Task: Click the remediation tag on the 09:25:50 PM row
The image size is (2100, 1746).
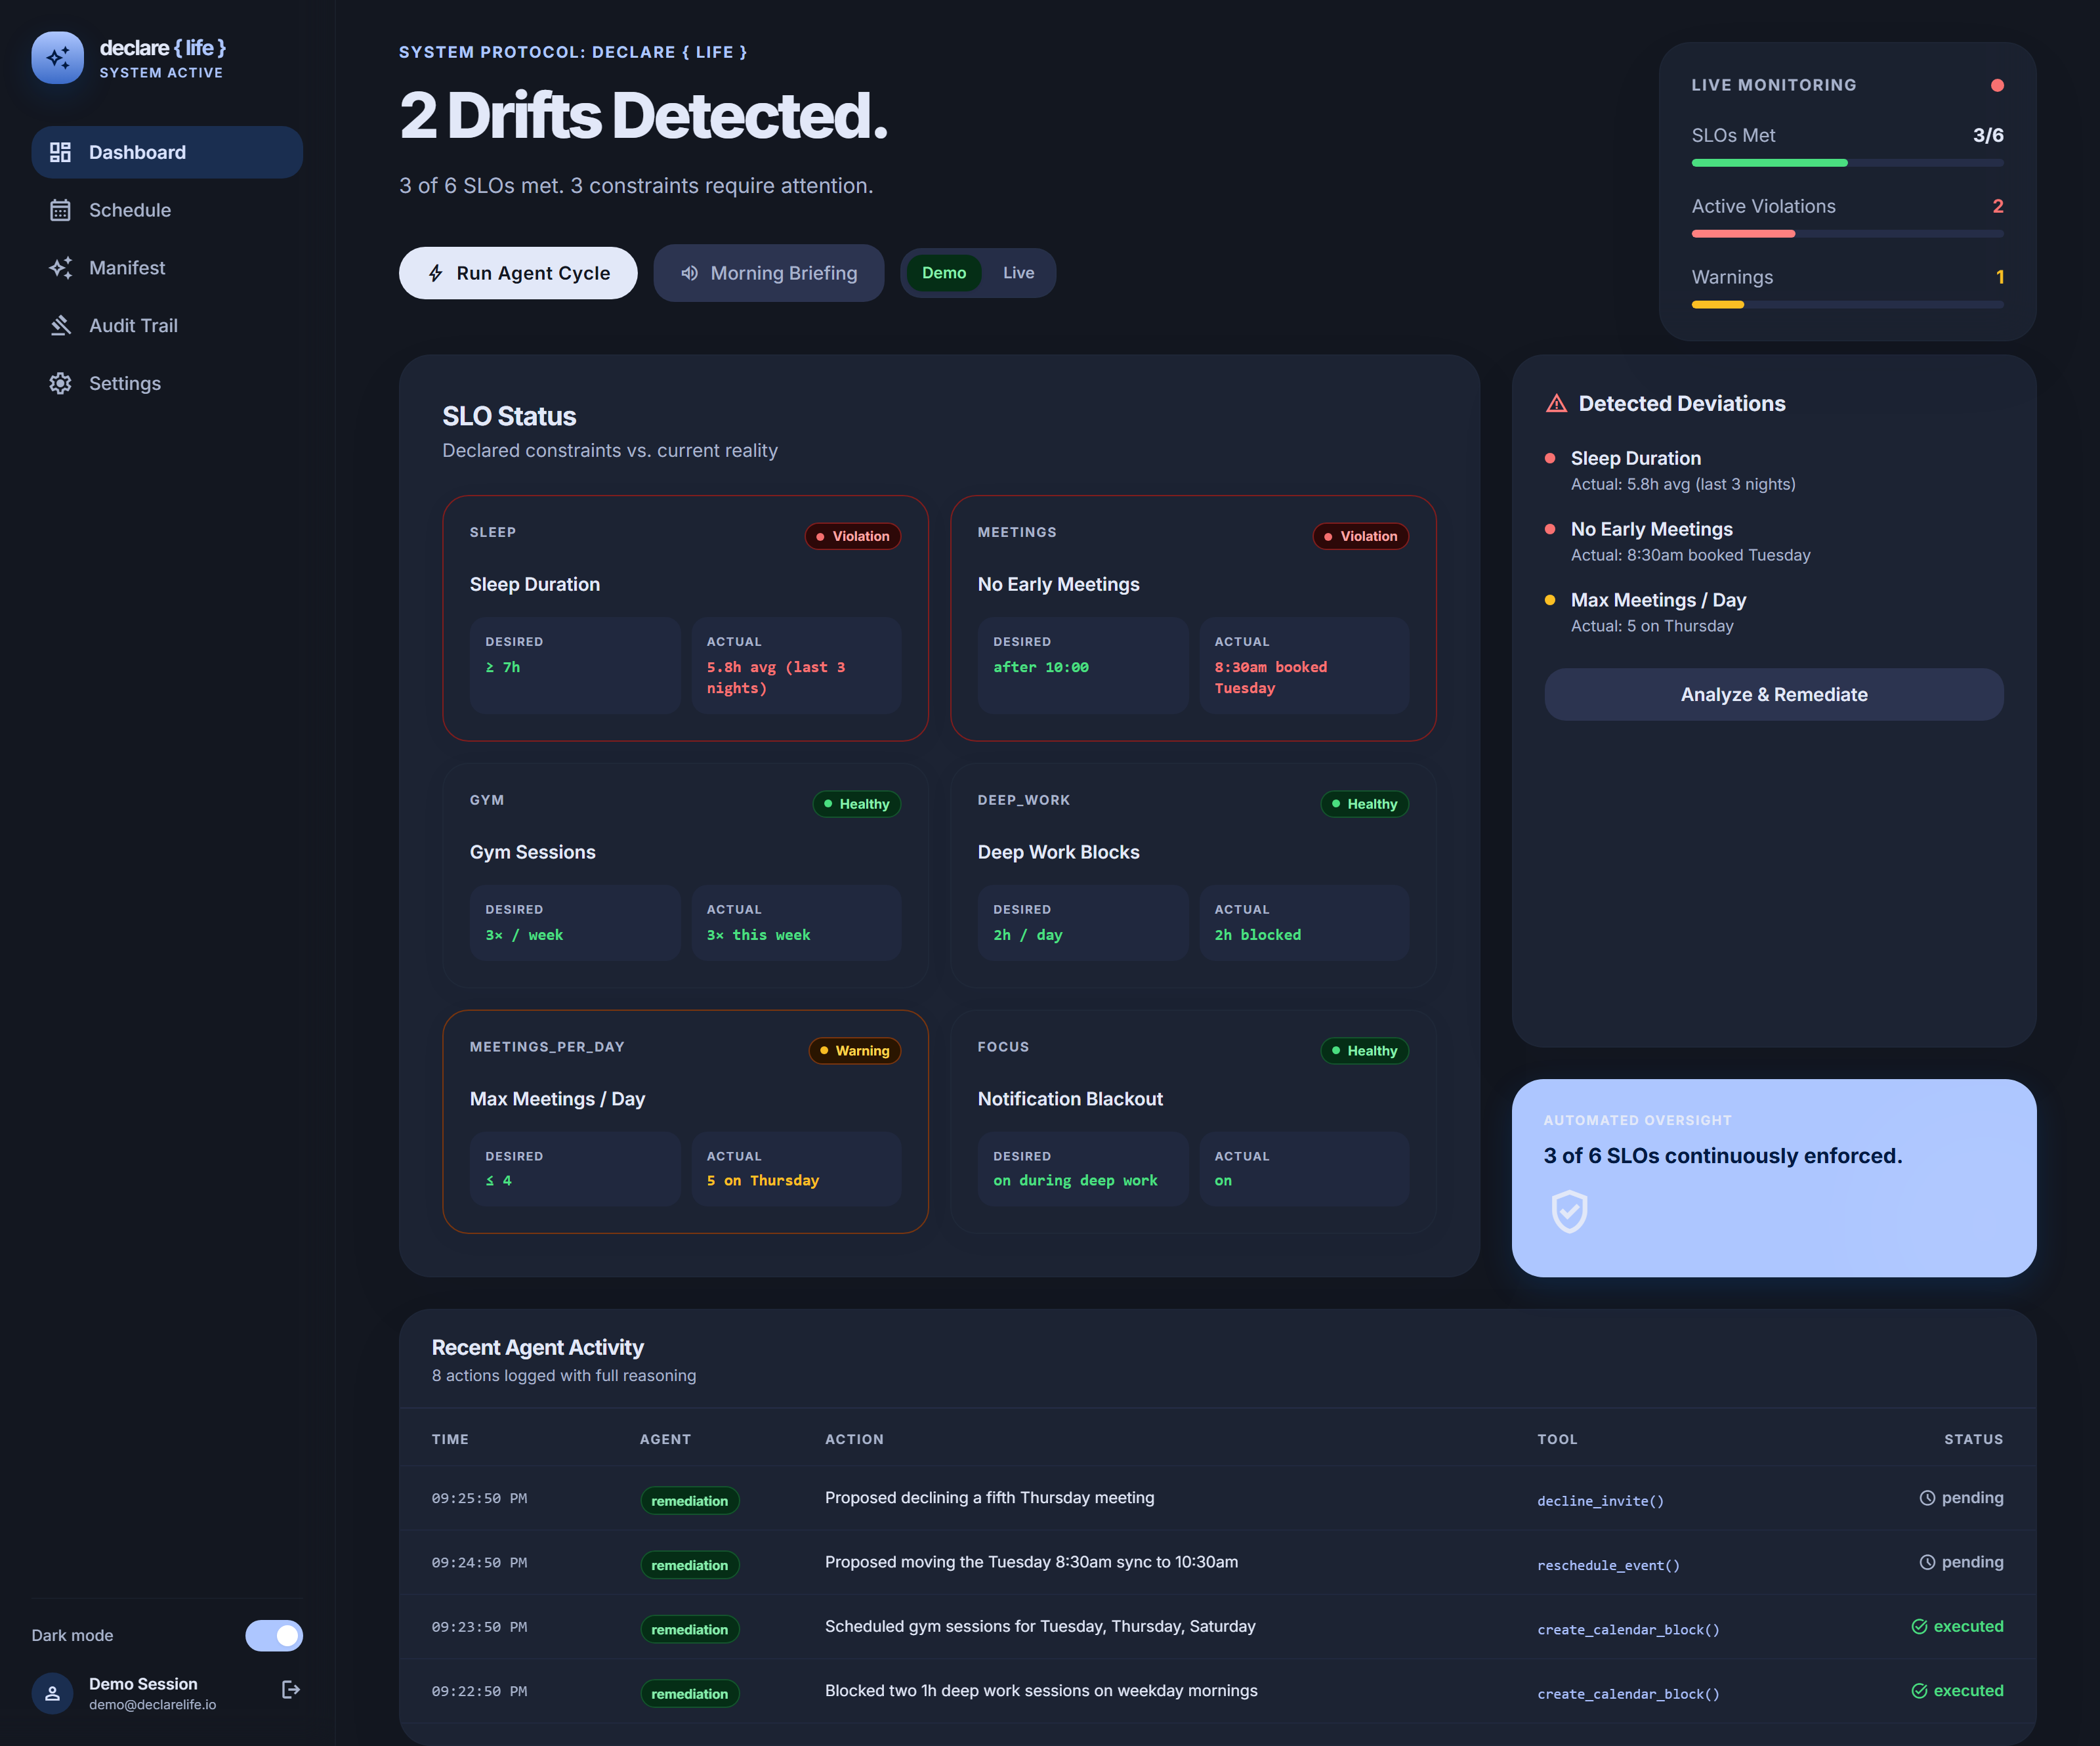Action: [689, 1501]
